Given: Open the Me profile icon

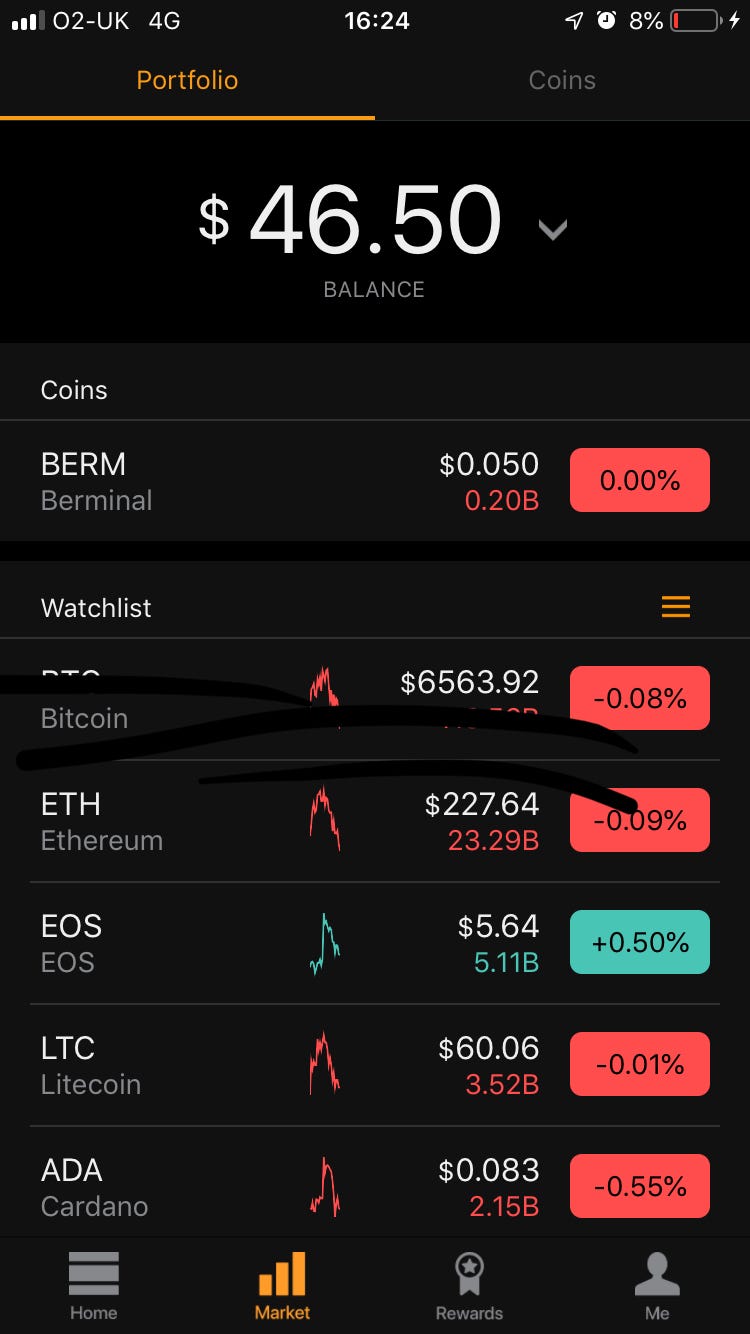Looking at the screenshot, I should (x=657, y=1273).
